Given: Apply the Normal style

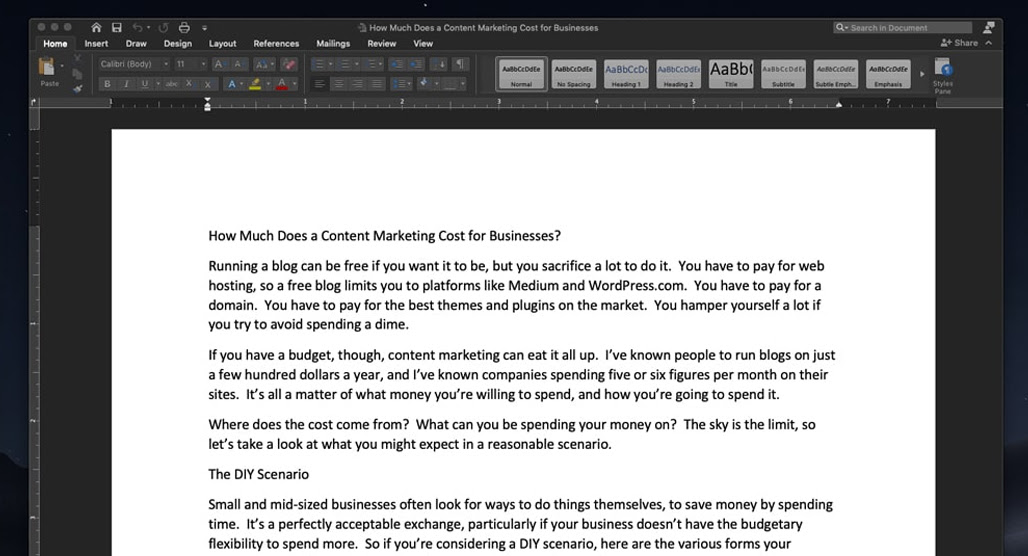Looking at the screenshot, I should (x=521, y=73).
